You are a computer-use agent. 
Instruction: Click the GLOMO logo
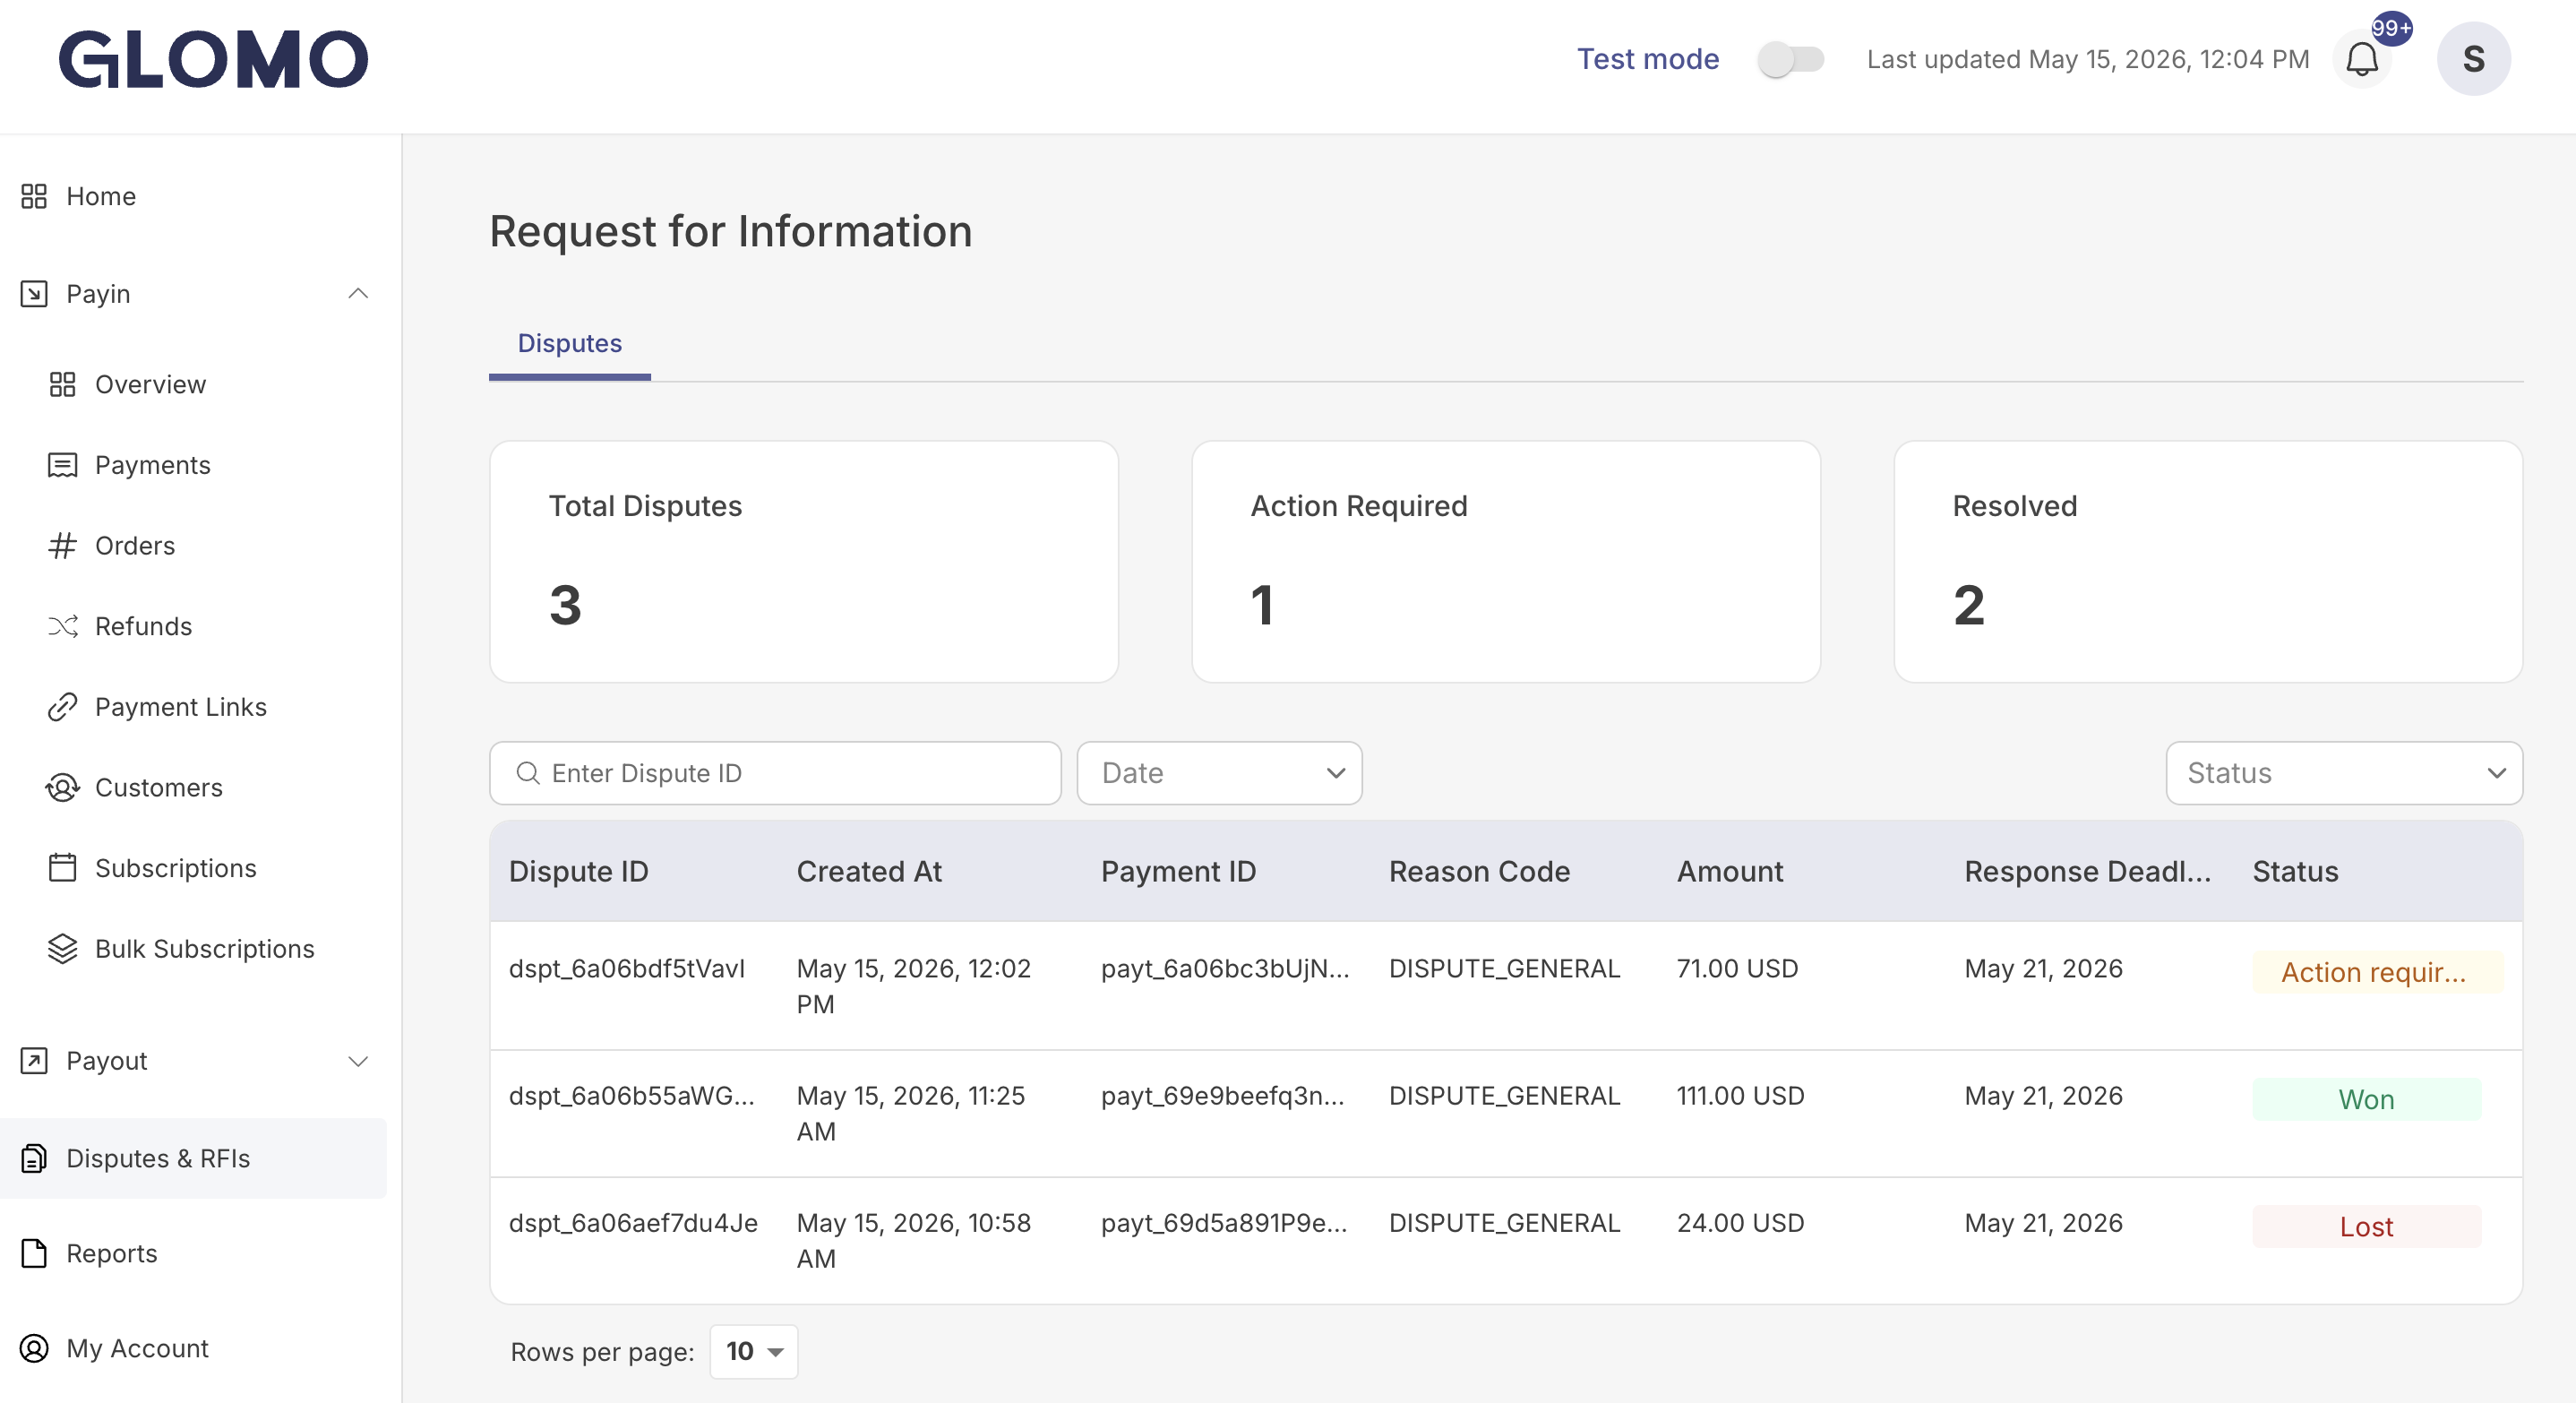pyautogui.click(x=214, y=59)
